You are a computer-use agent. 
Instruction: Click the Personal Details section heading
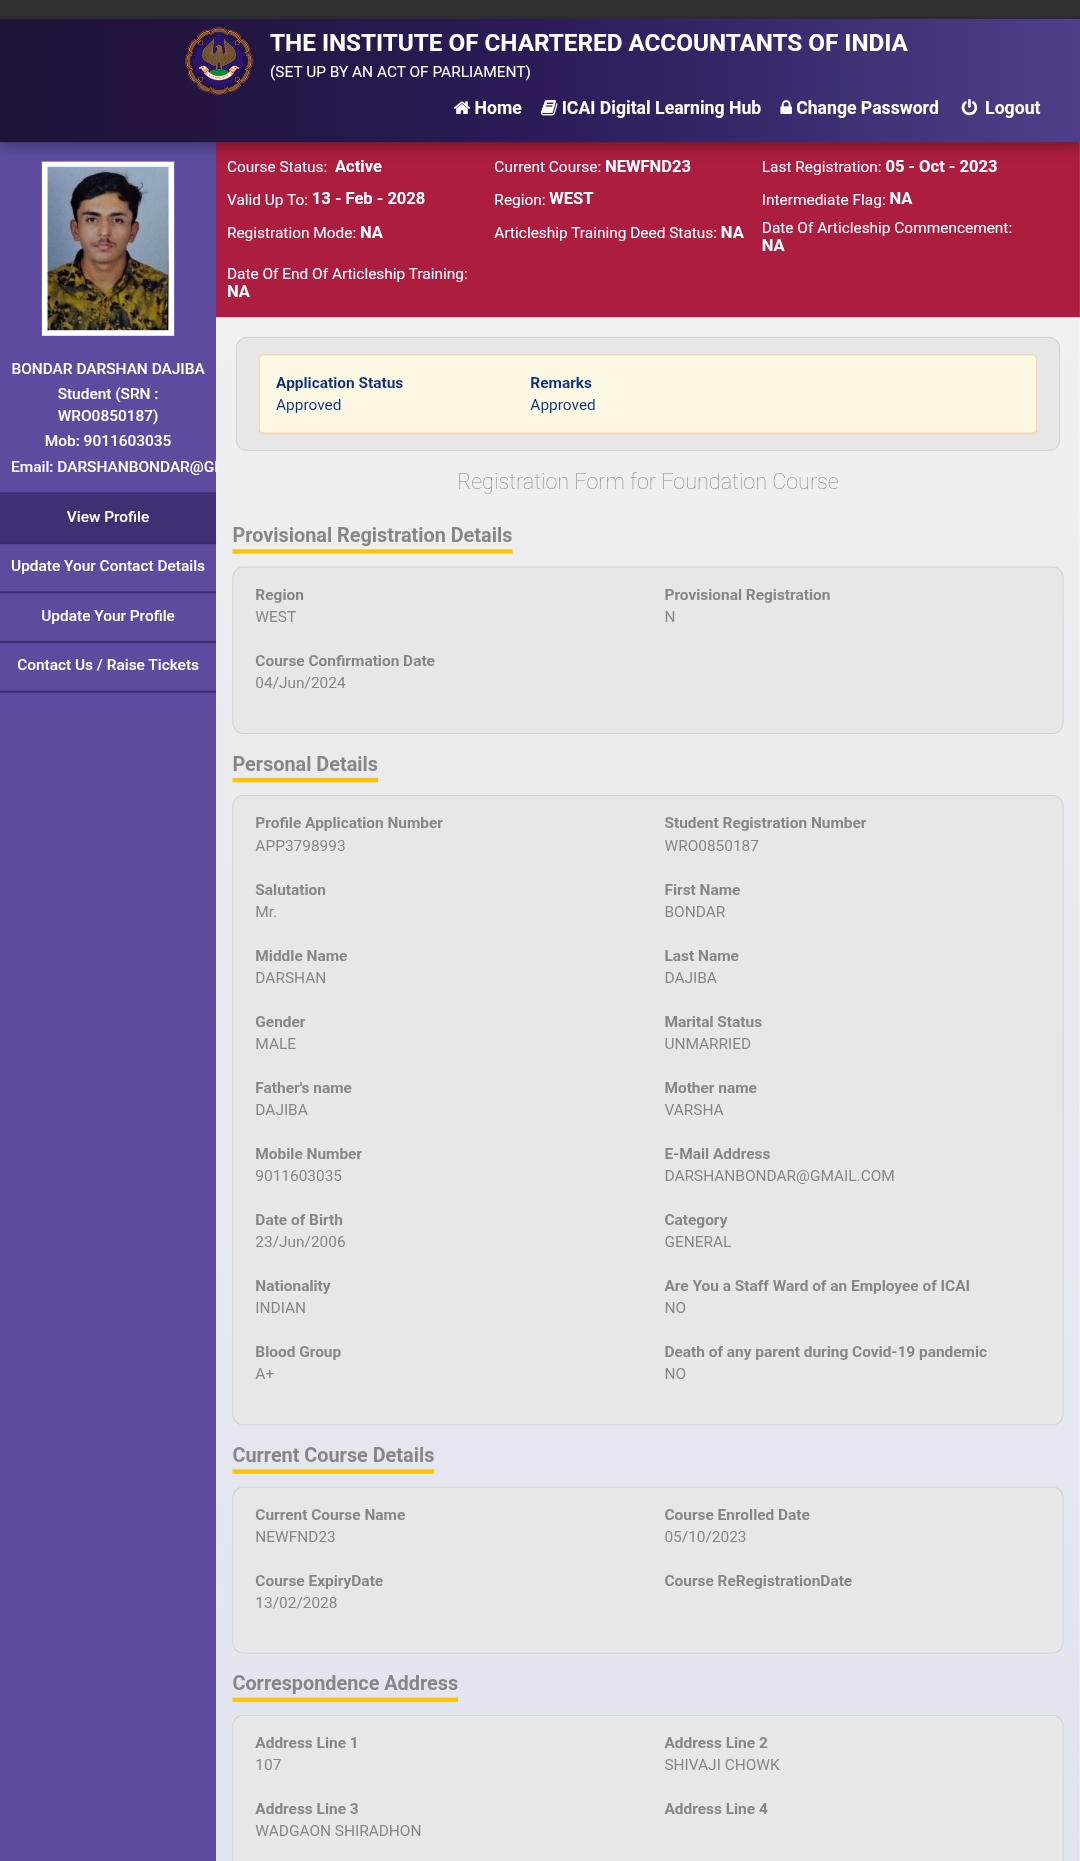(305, 764)
